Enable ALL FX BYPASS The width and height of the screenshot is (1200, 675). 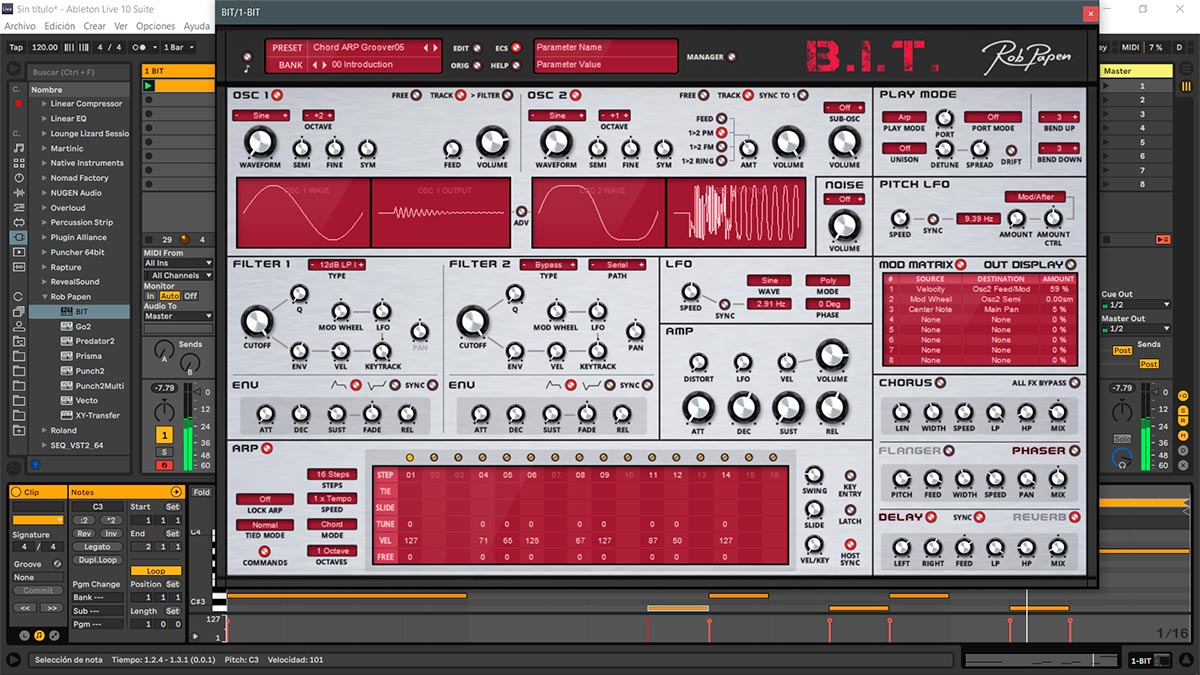[x=1074, y=383]
